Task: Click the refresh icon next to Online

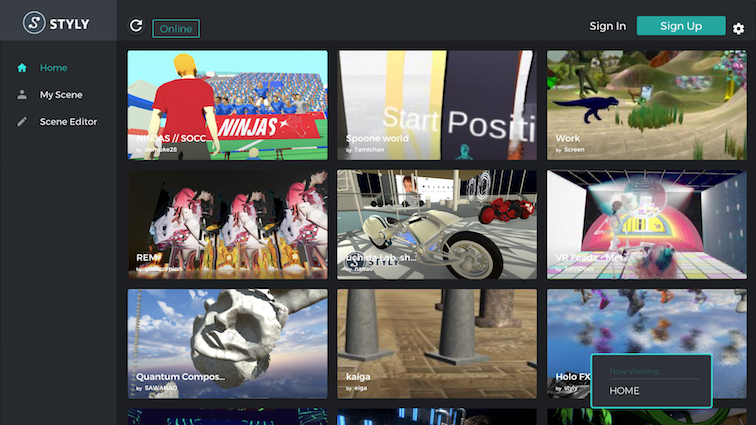Action: point(136,27)
